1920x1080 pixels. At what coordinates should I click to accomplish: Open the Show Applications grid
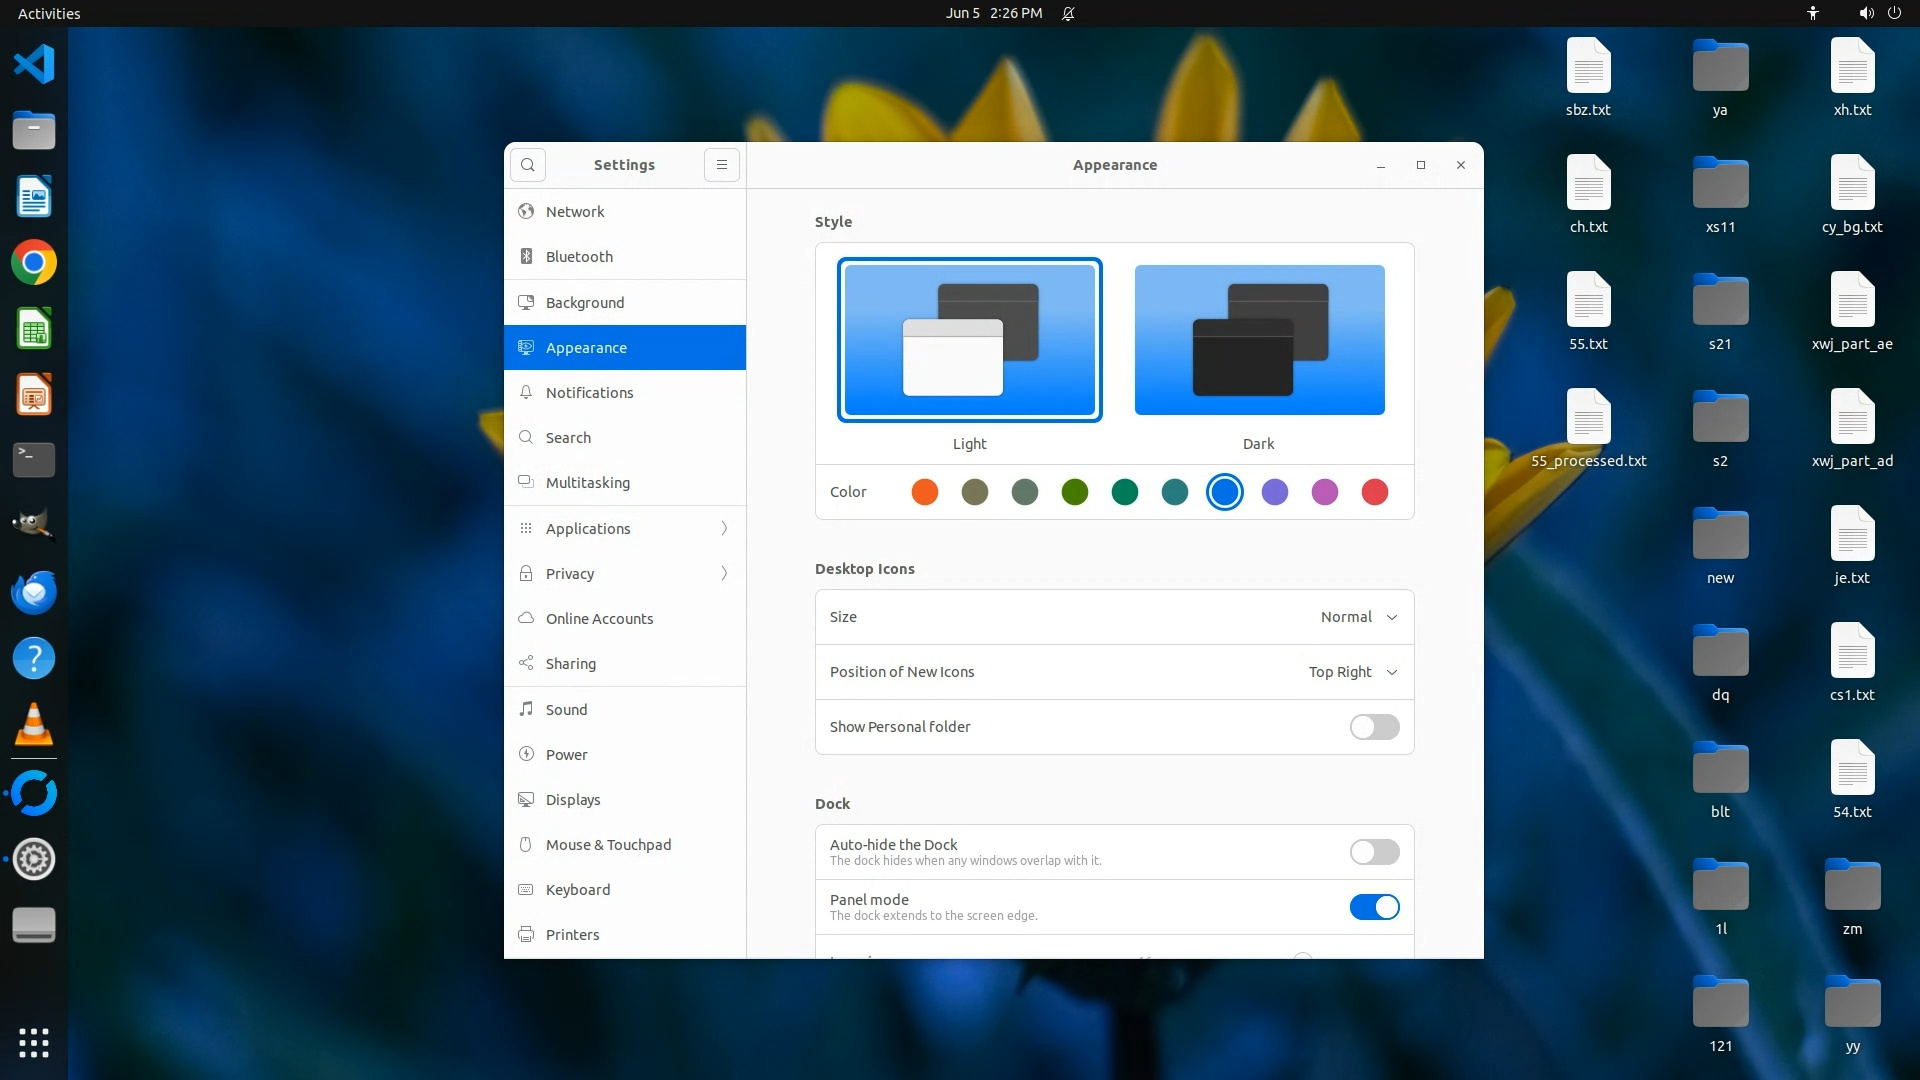(34, 1043)
